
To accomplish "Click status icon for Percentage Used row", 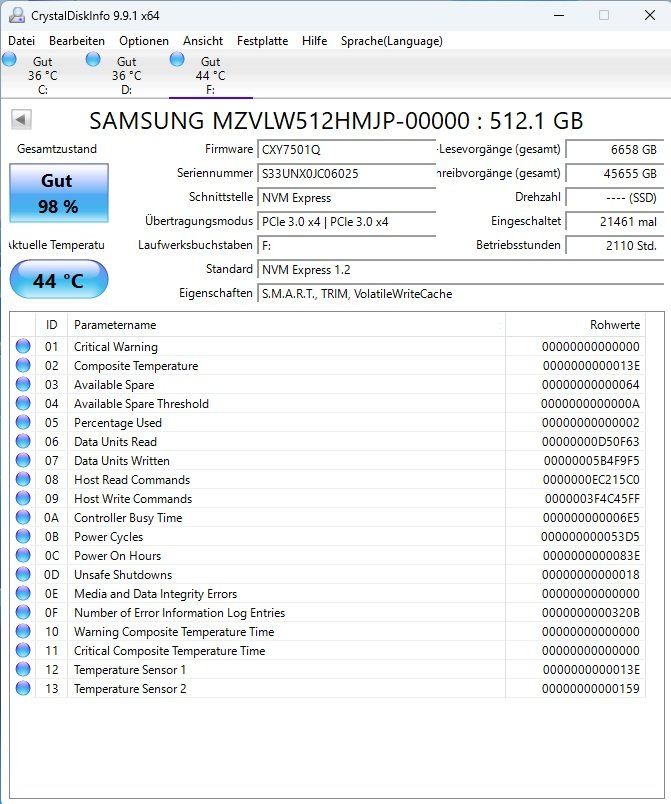I will [23, 422].
